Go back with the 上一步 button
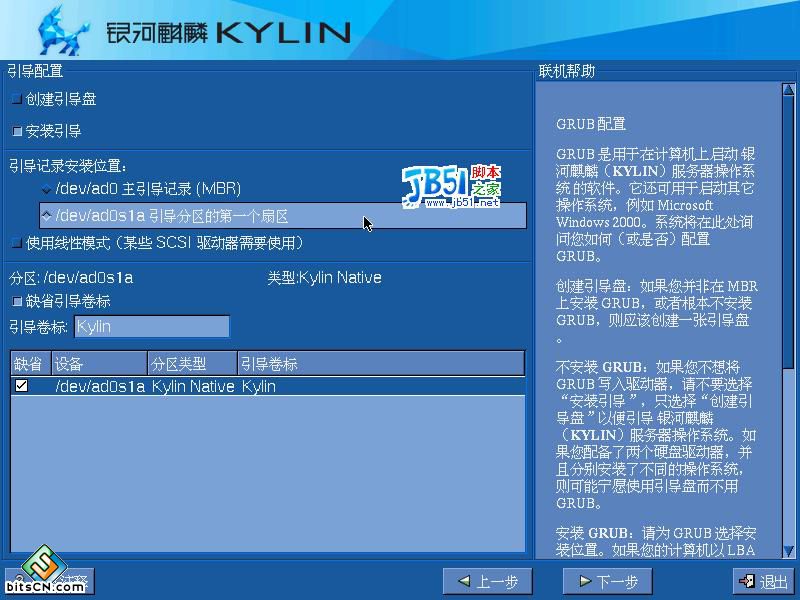This screenshot has width=800, height=600. [487, 581]
